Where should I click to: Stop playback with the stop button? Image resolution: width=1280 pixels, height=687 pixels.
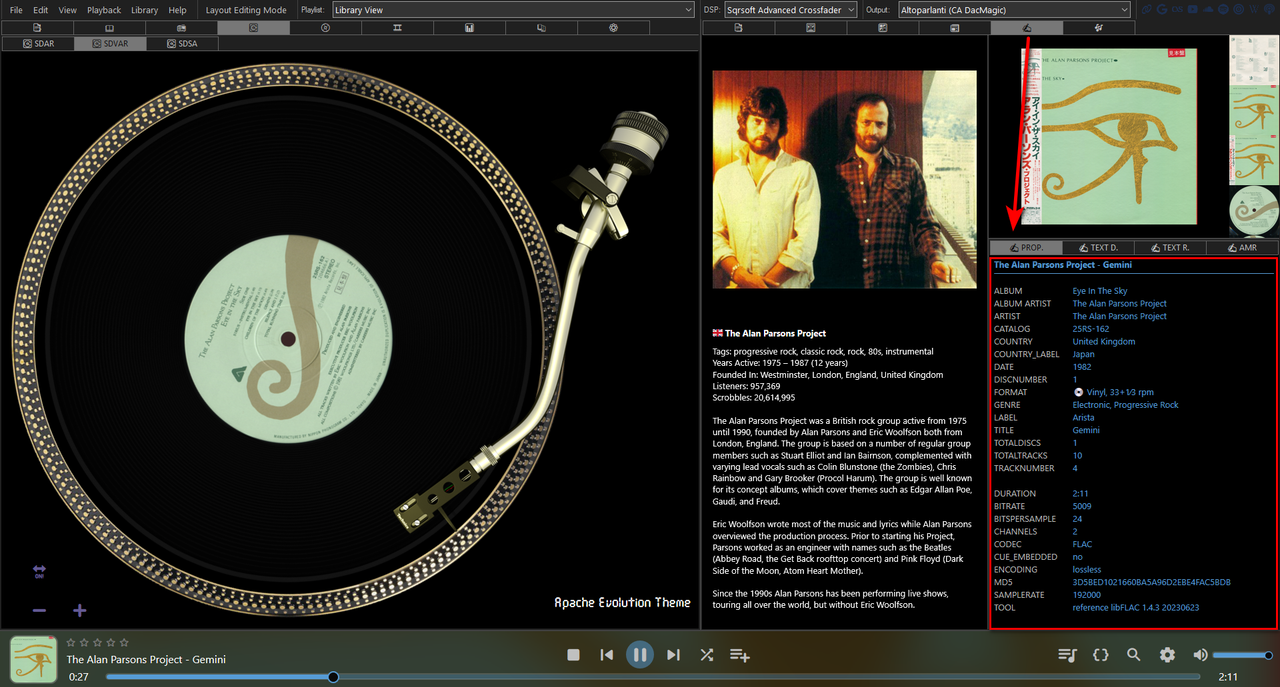click(x=574, y=654)
